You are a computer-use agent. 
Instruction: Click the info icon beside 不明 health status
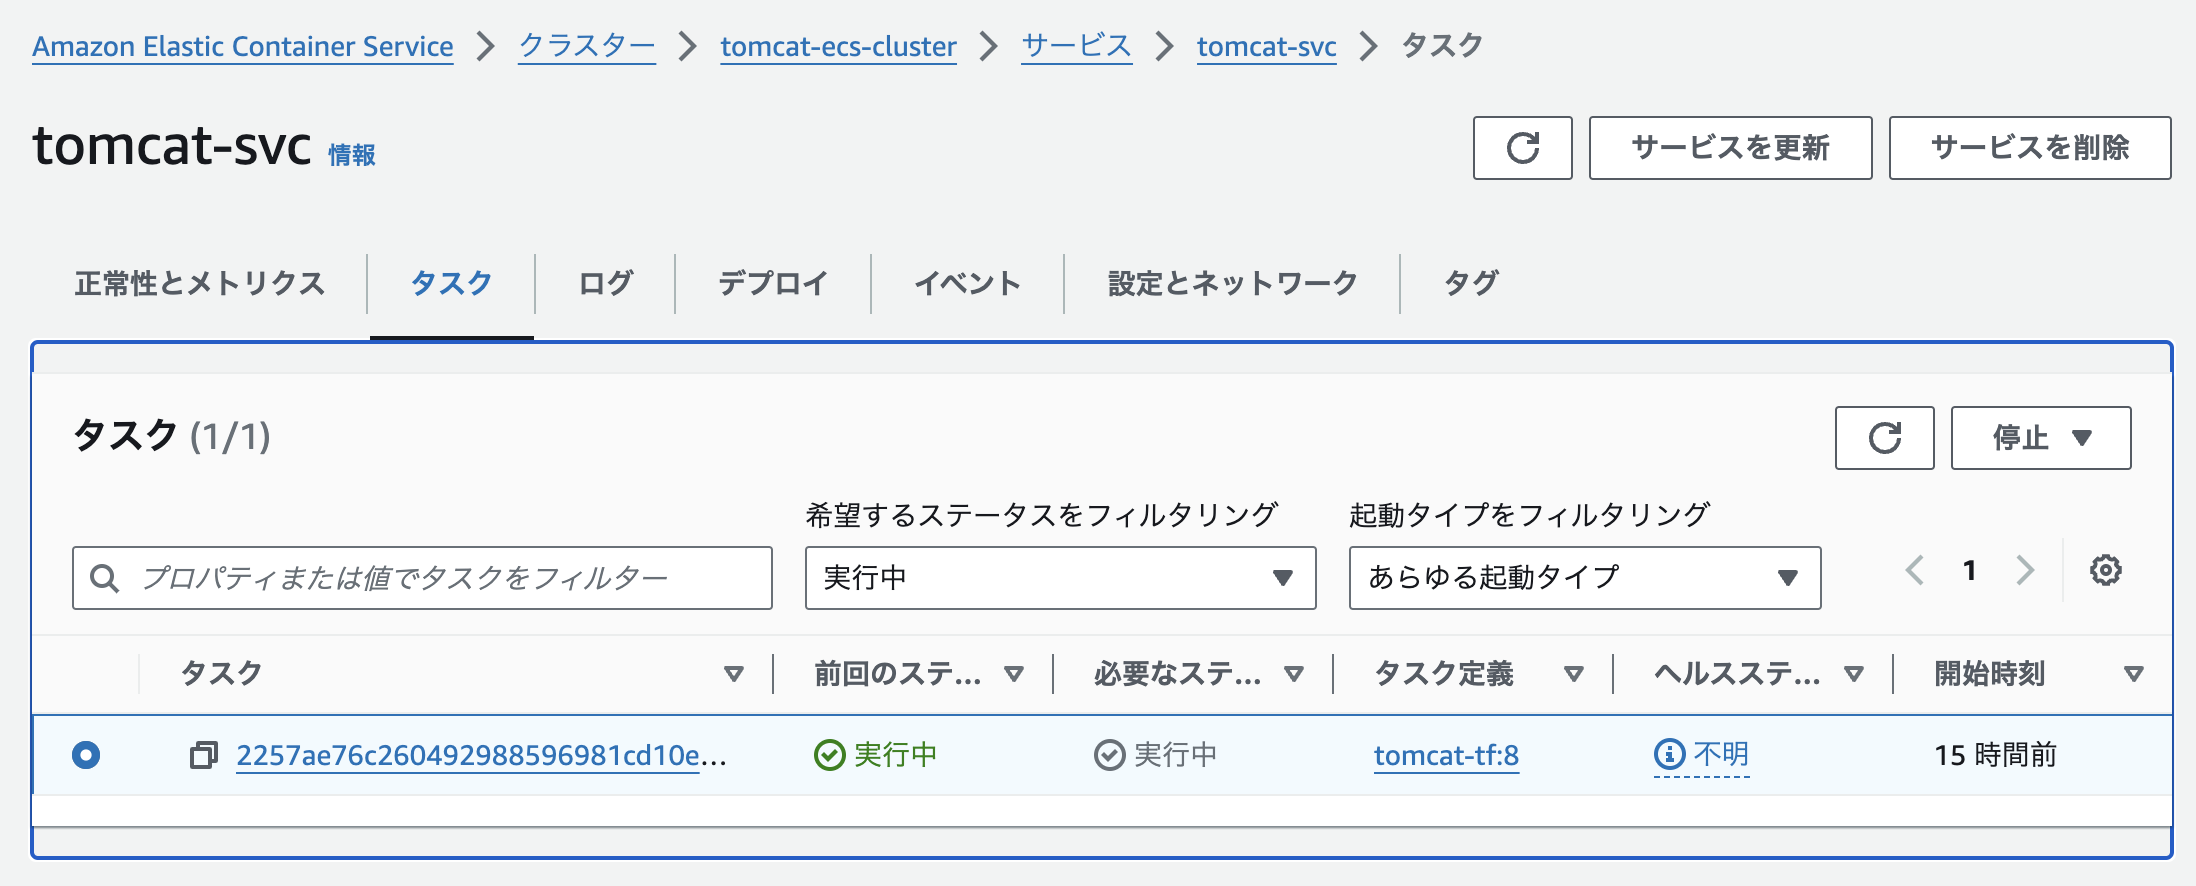point(1669,754)
